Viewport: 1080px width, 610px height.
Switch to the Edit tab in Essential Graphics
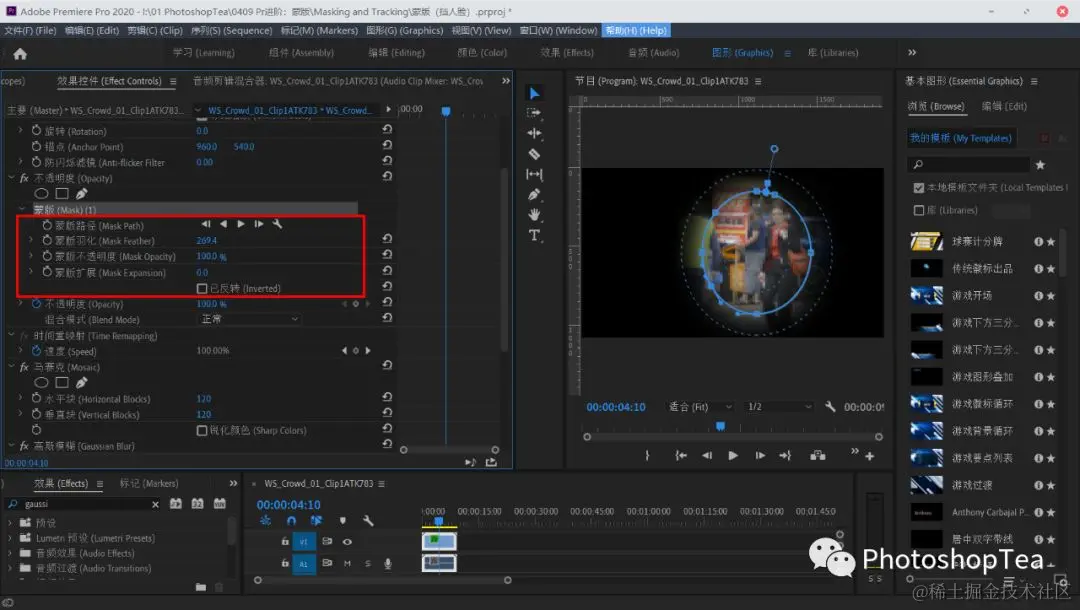point(1003,106)
